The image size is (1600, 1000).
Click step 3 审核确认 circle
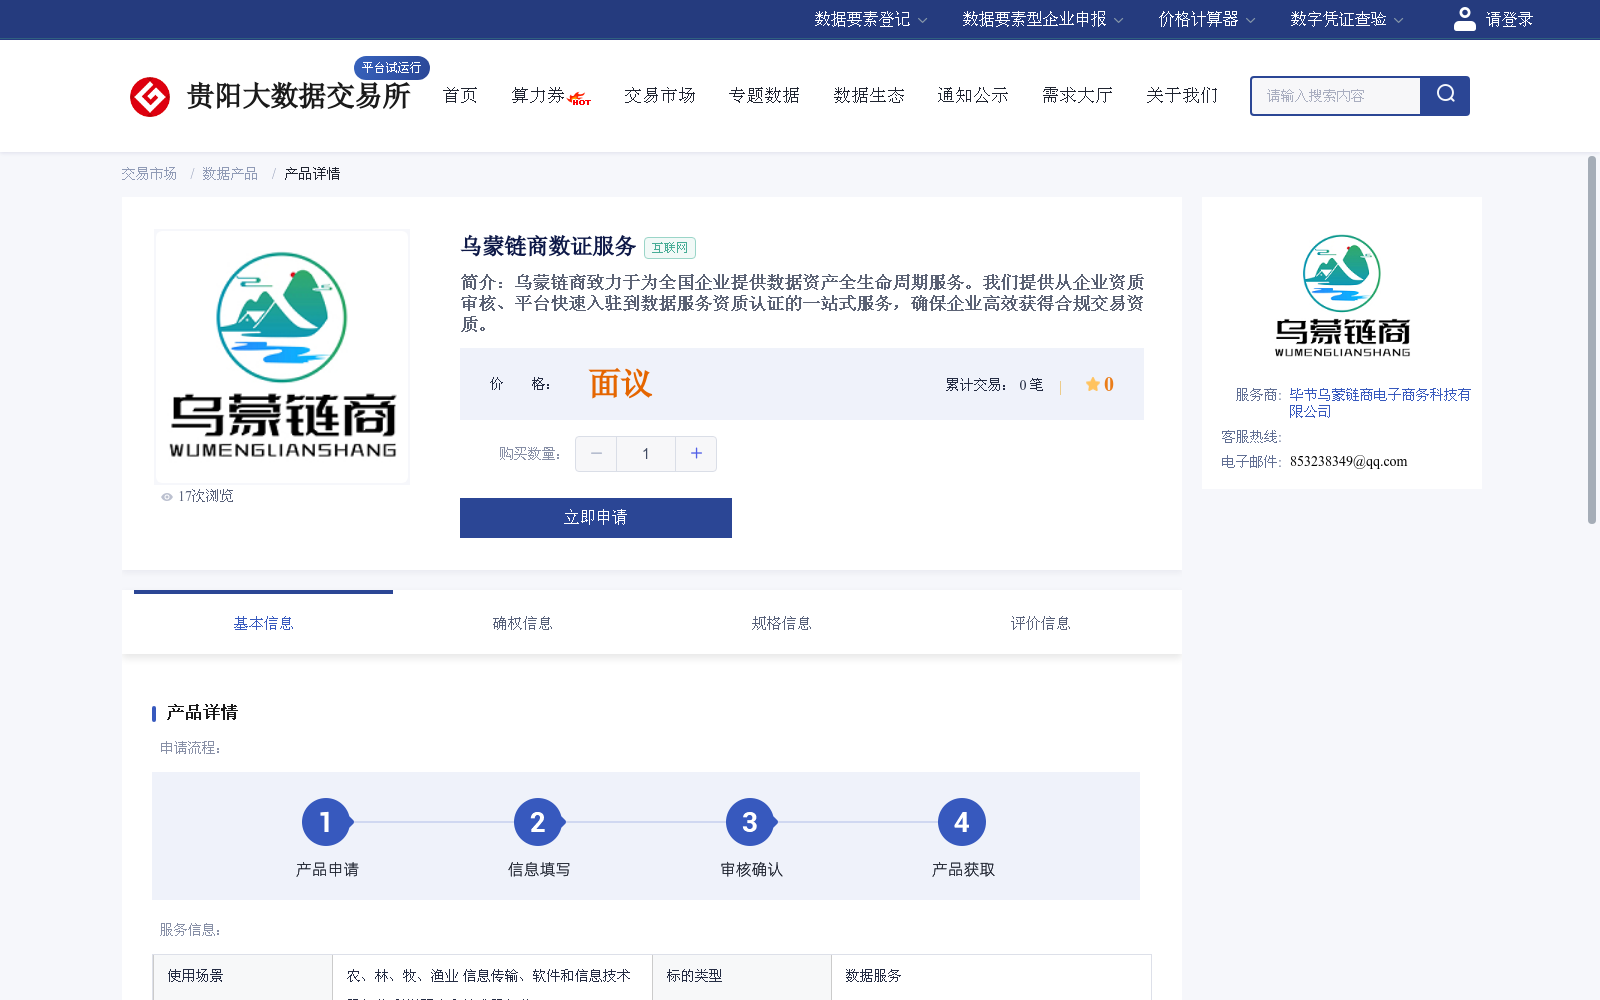[x=750, y=822]
